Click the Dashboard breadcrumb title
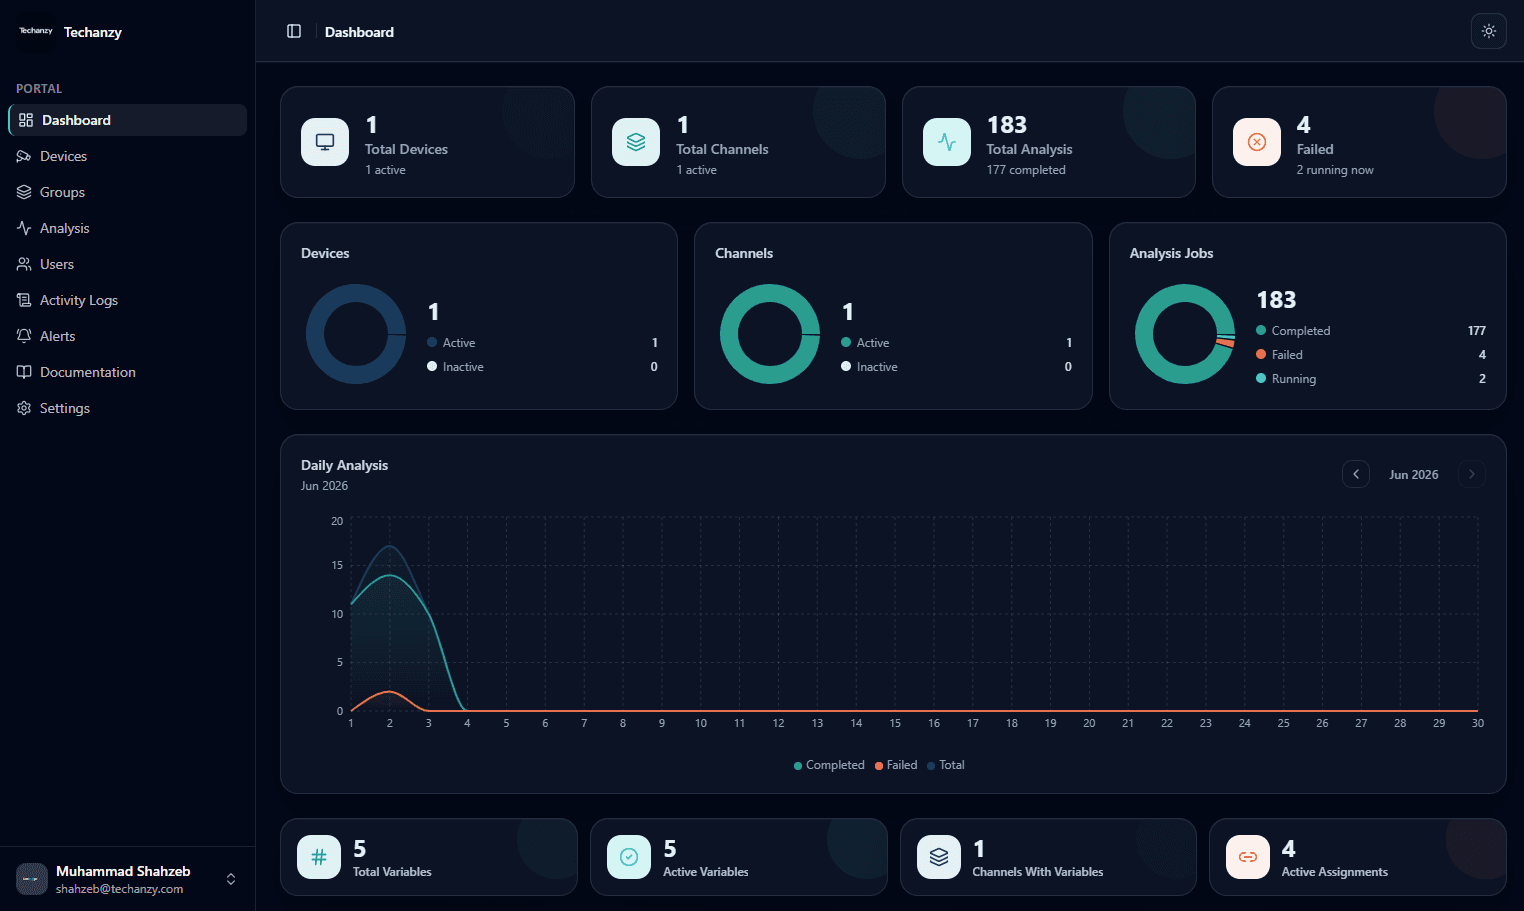 (359, 32)
